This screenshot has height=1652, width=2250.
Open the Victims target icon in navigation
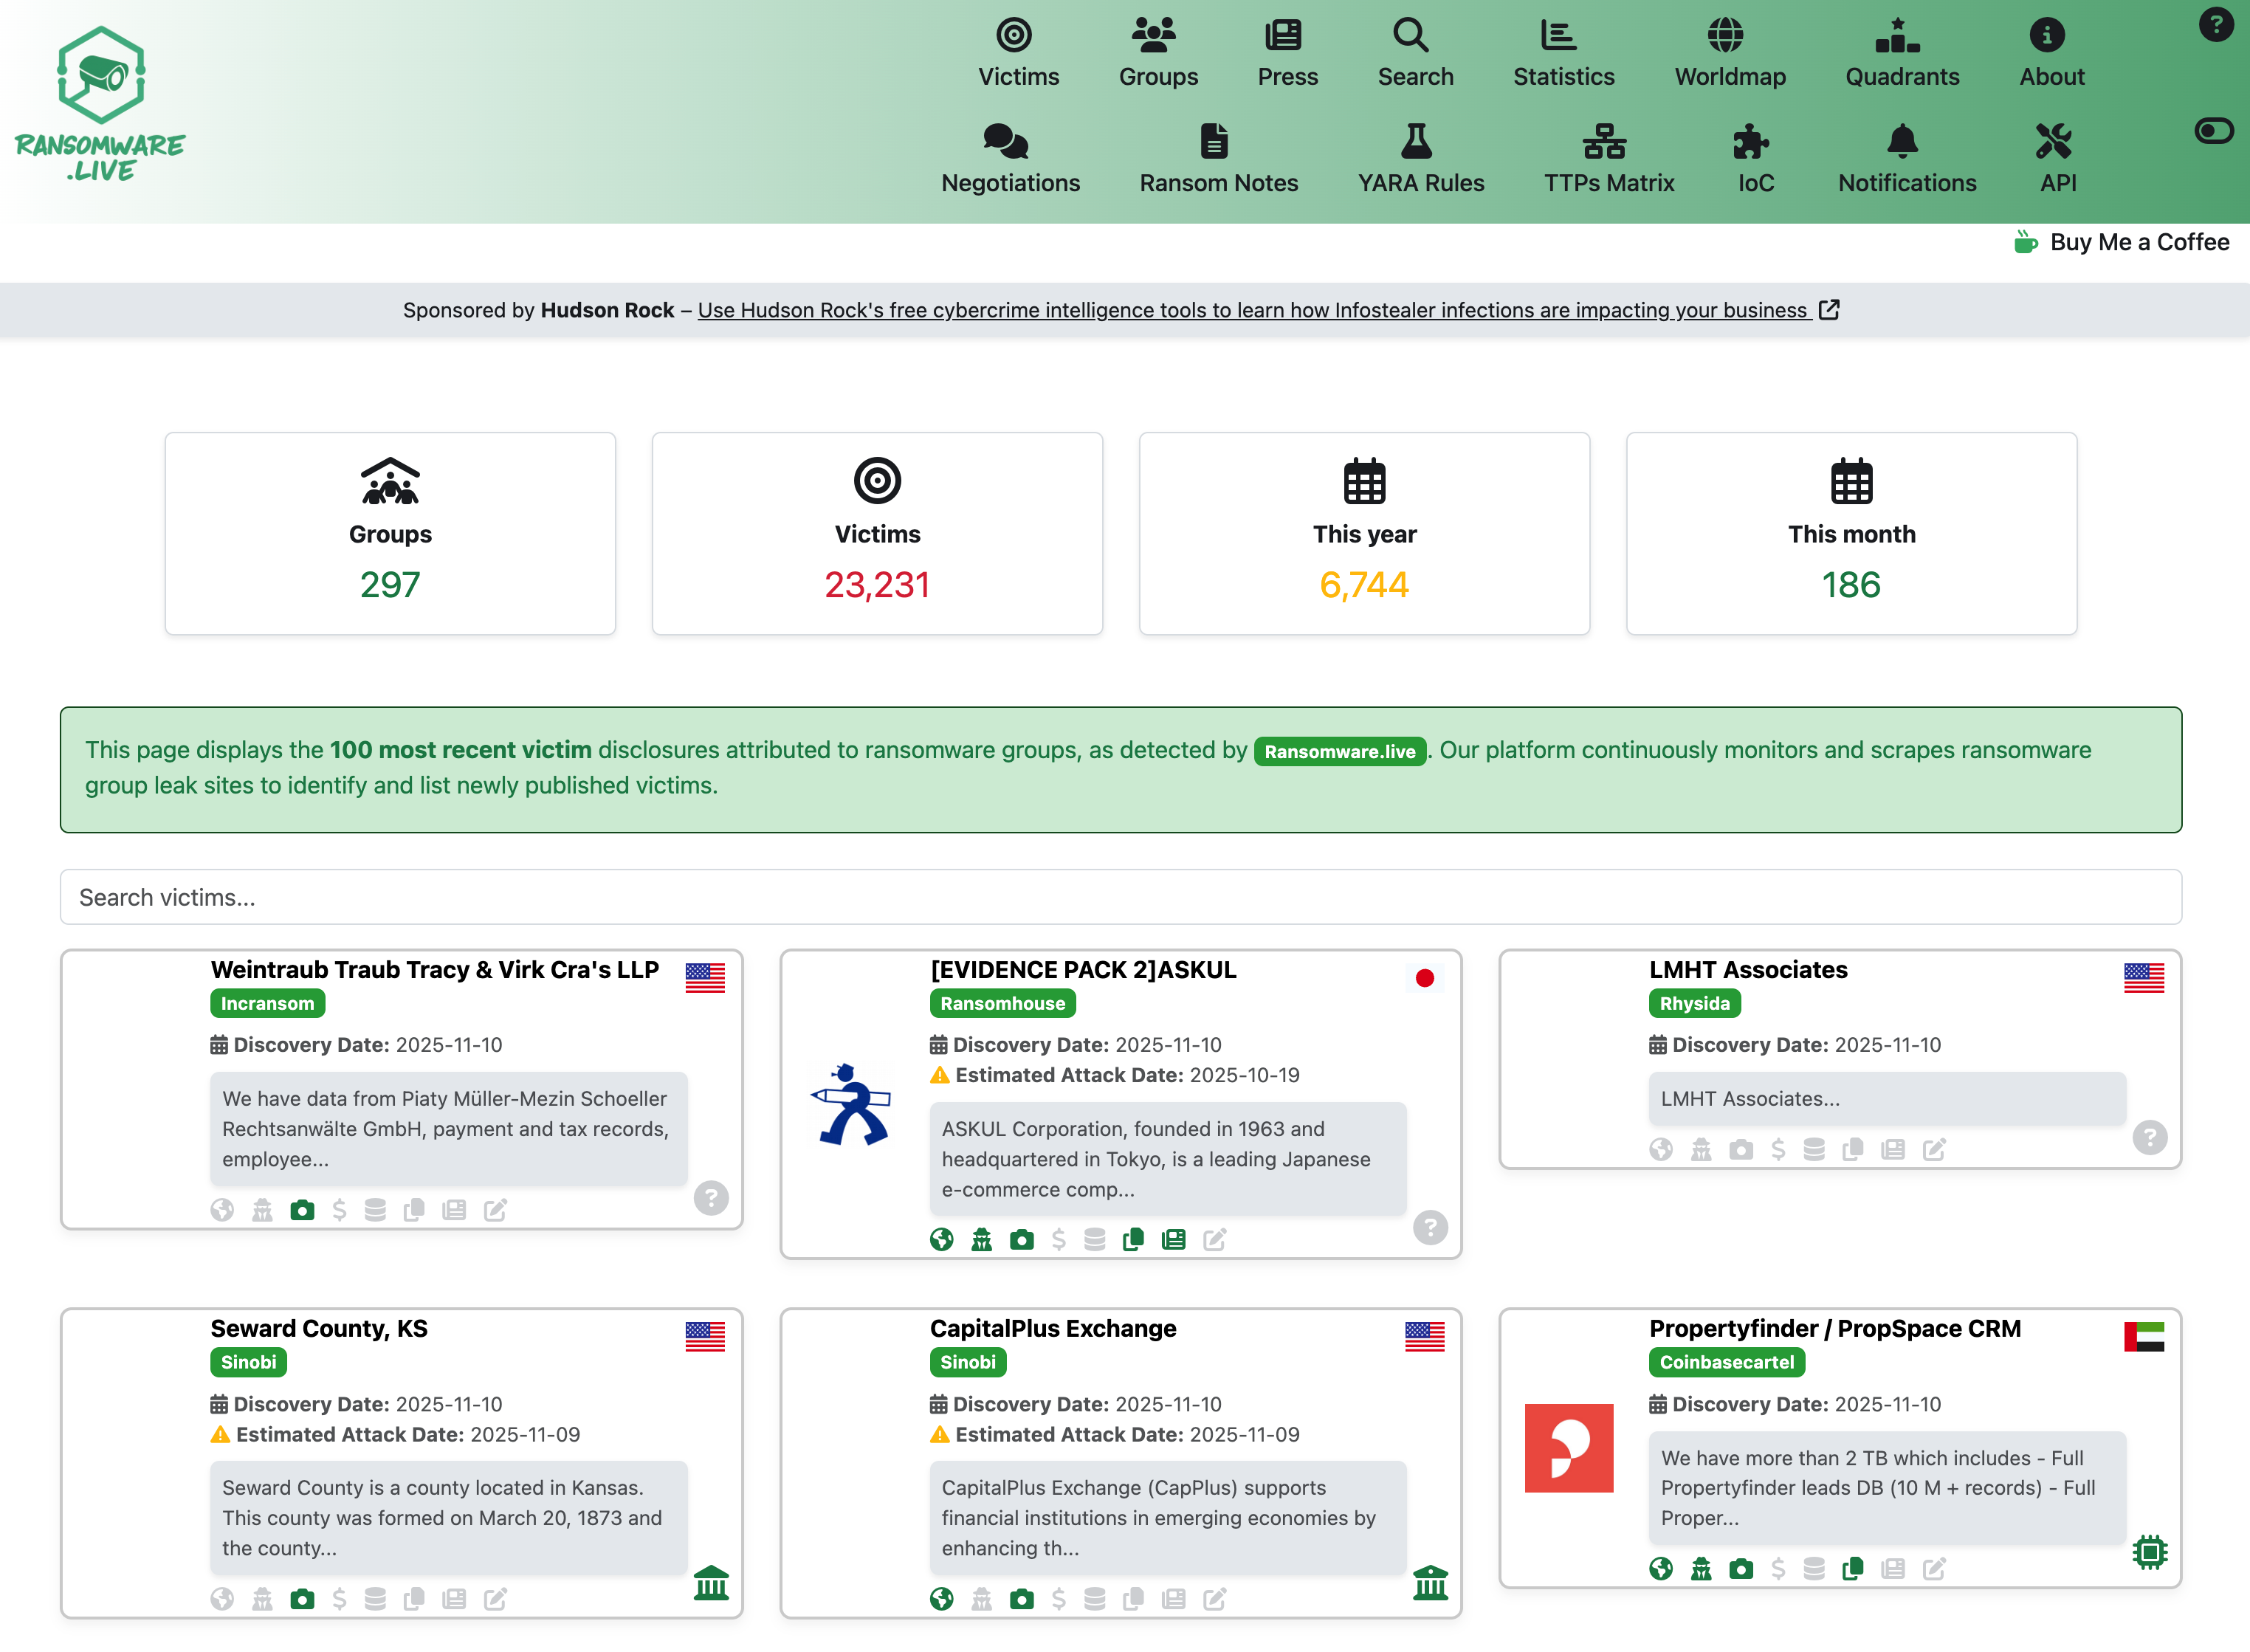coord(1015,36)
